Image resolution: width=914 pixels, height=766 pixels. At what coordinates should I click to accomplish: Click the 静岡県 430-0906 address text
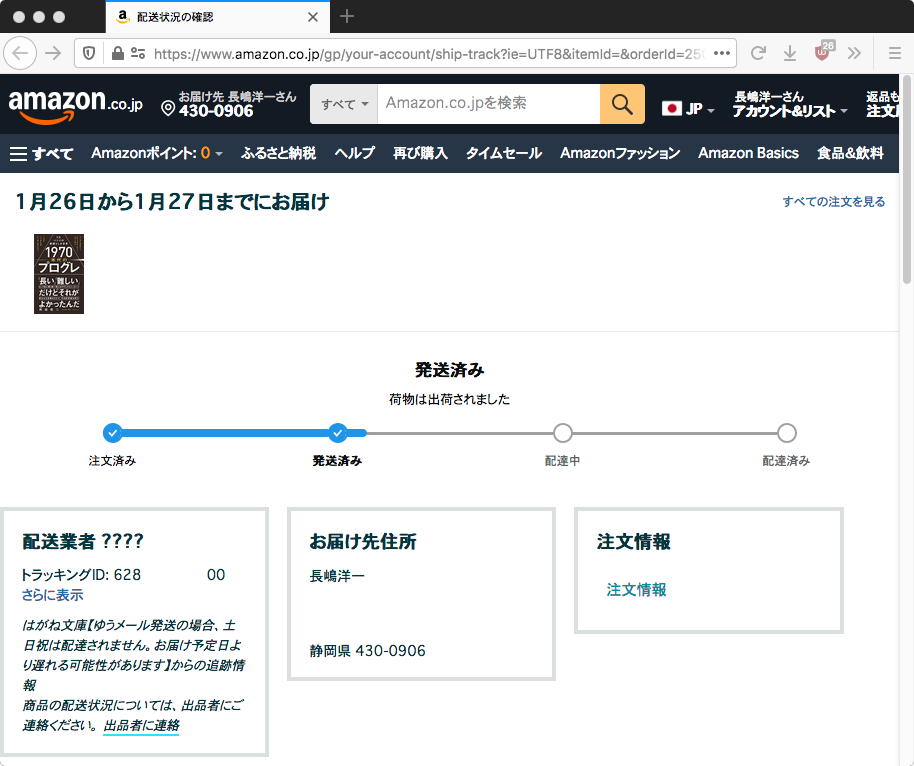click(x=367, y=651)
